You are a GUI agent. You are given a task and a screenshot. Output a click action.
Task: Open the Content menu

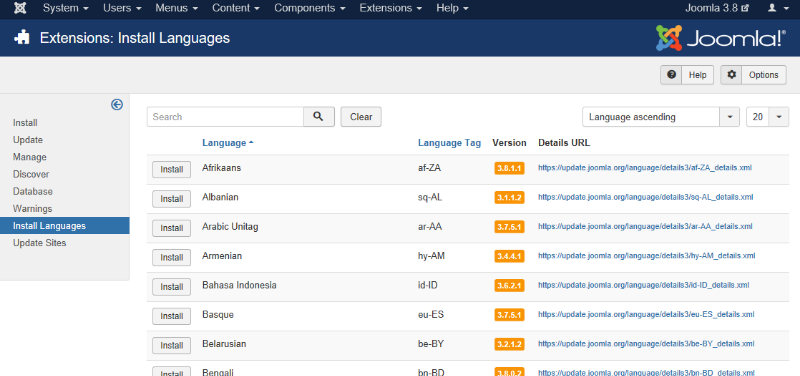236,8
